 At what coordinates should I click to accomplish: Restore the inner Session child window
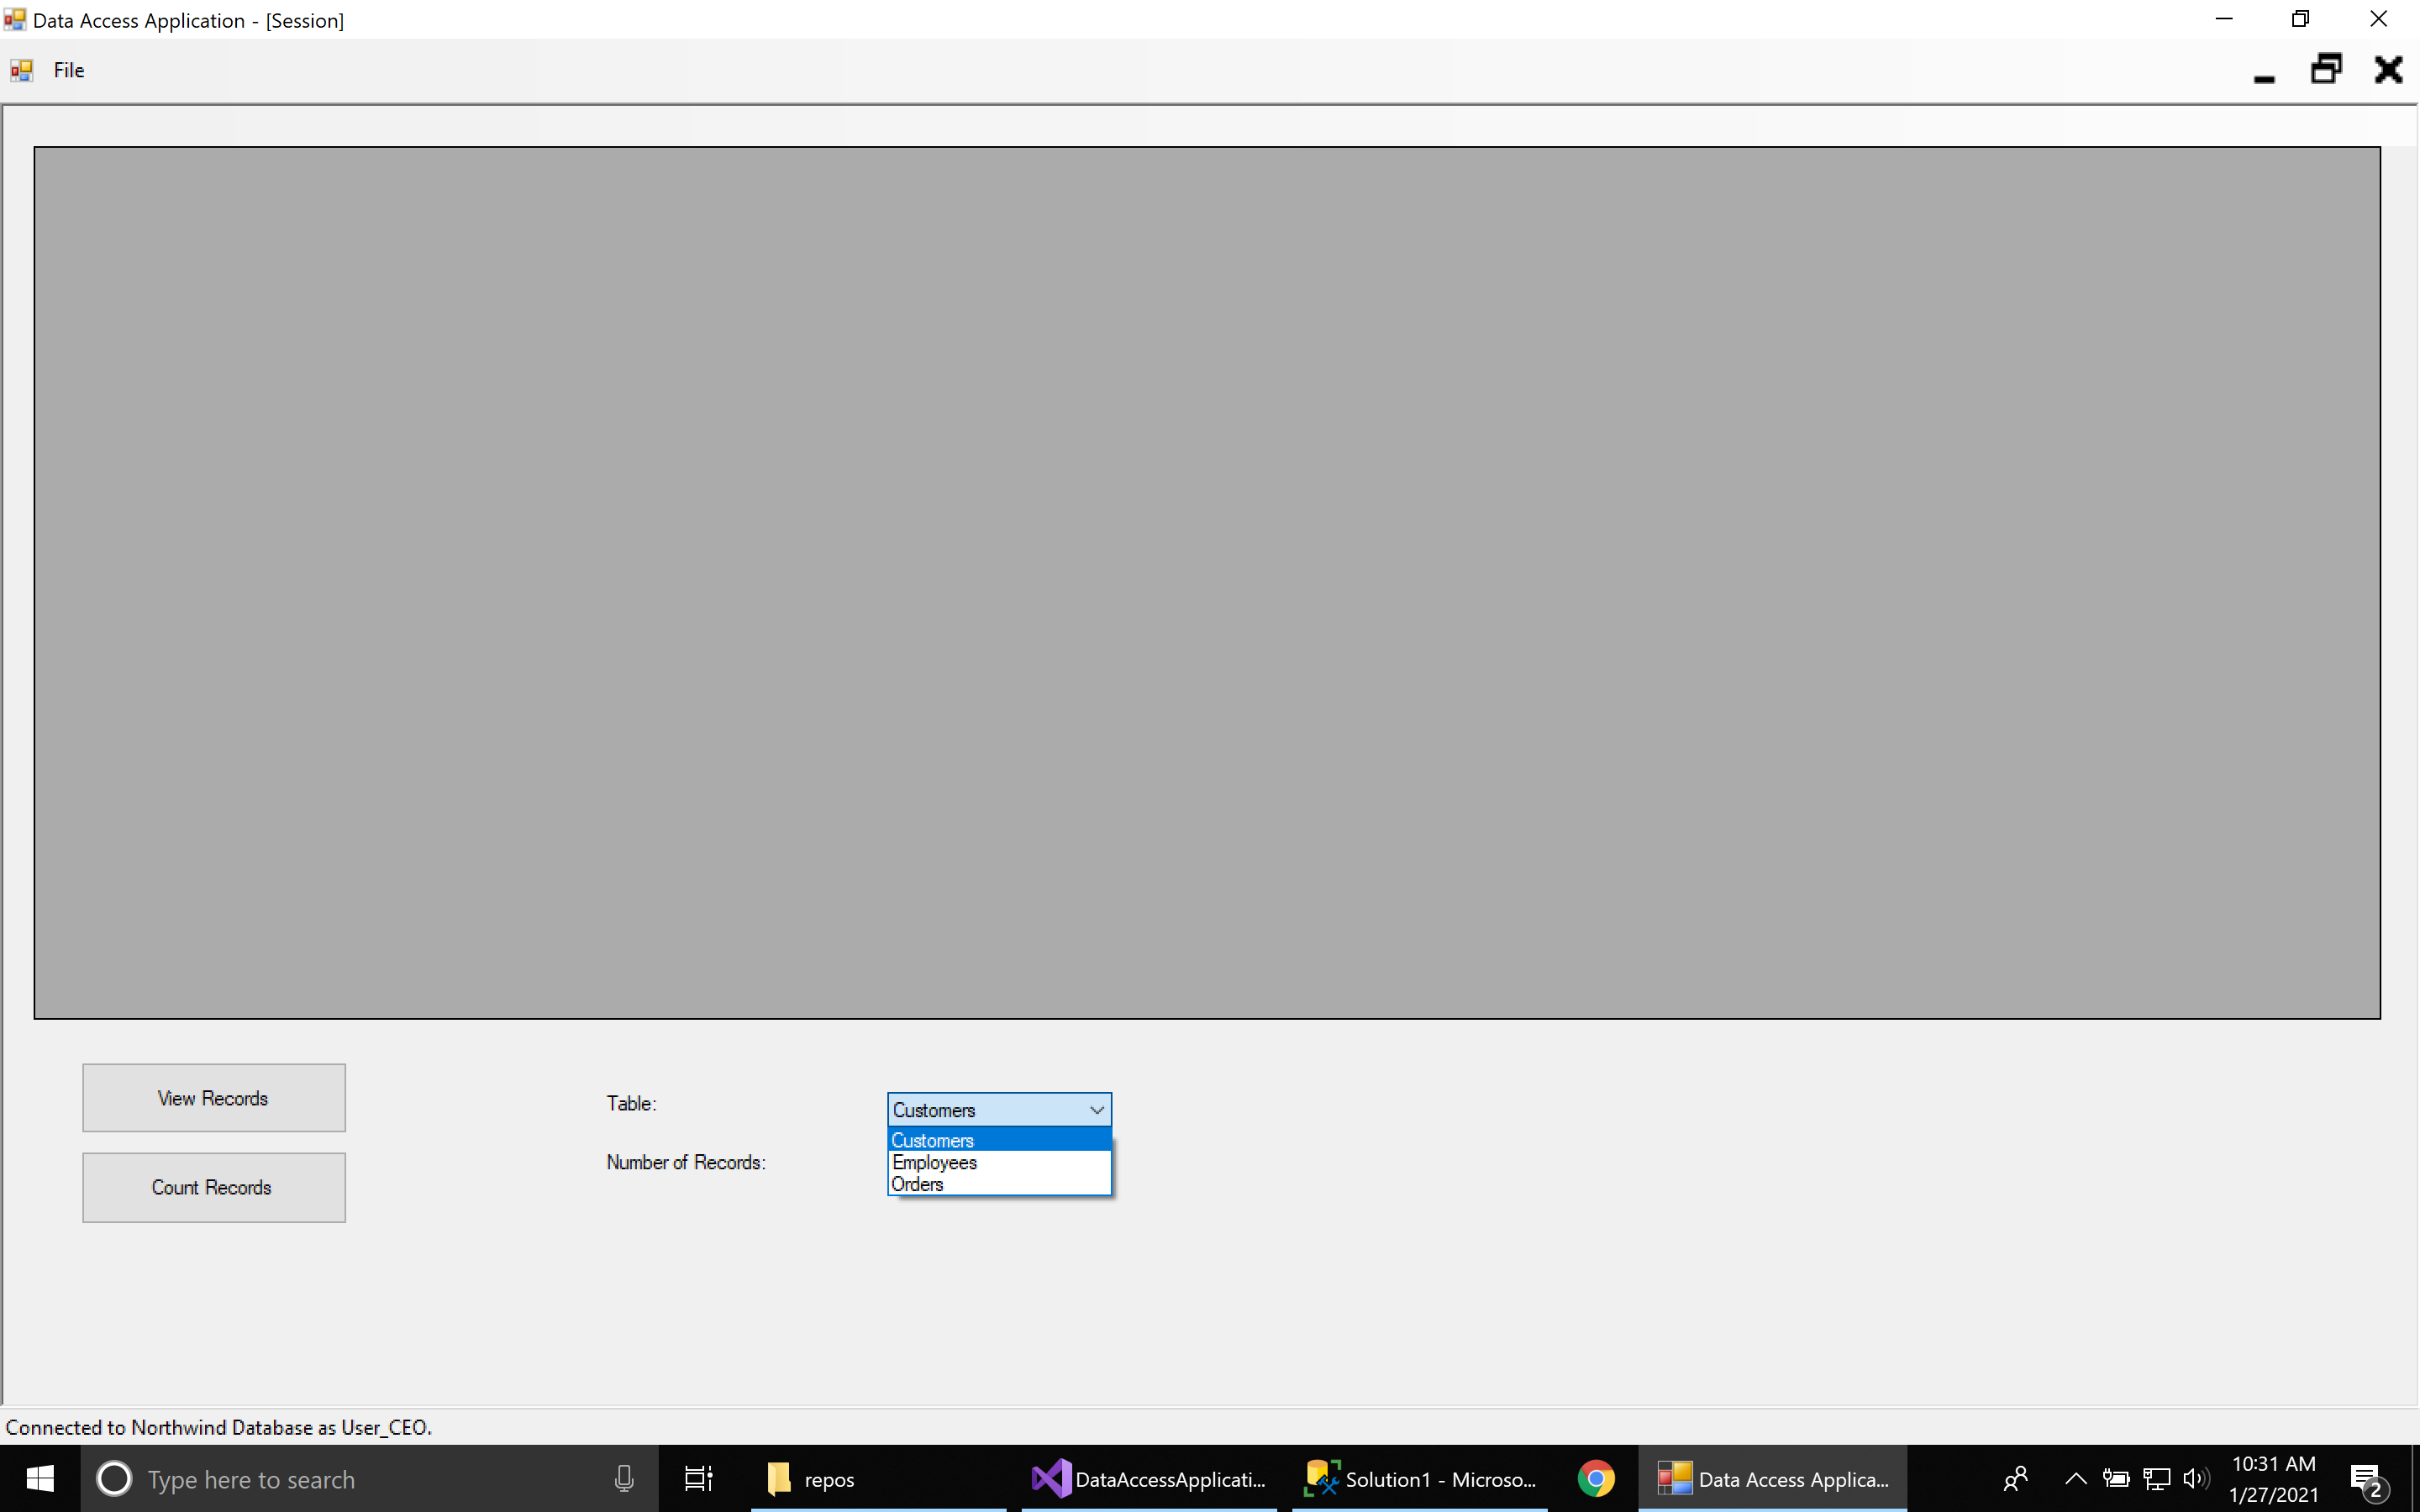(2326, 70)
